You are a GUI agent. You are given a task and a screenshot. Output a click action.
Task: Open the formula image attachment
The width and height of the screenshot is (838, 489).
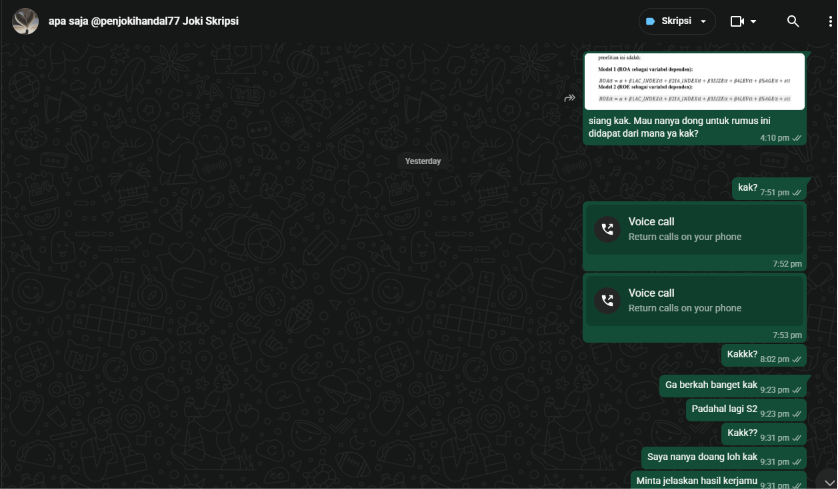pos(694,81)
